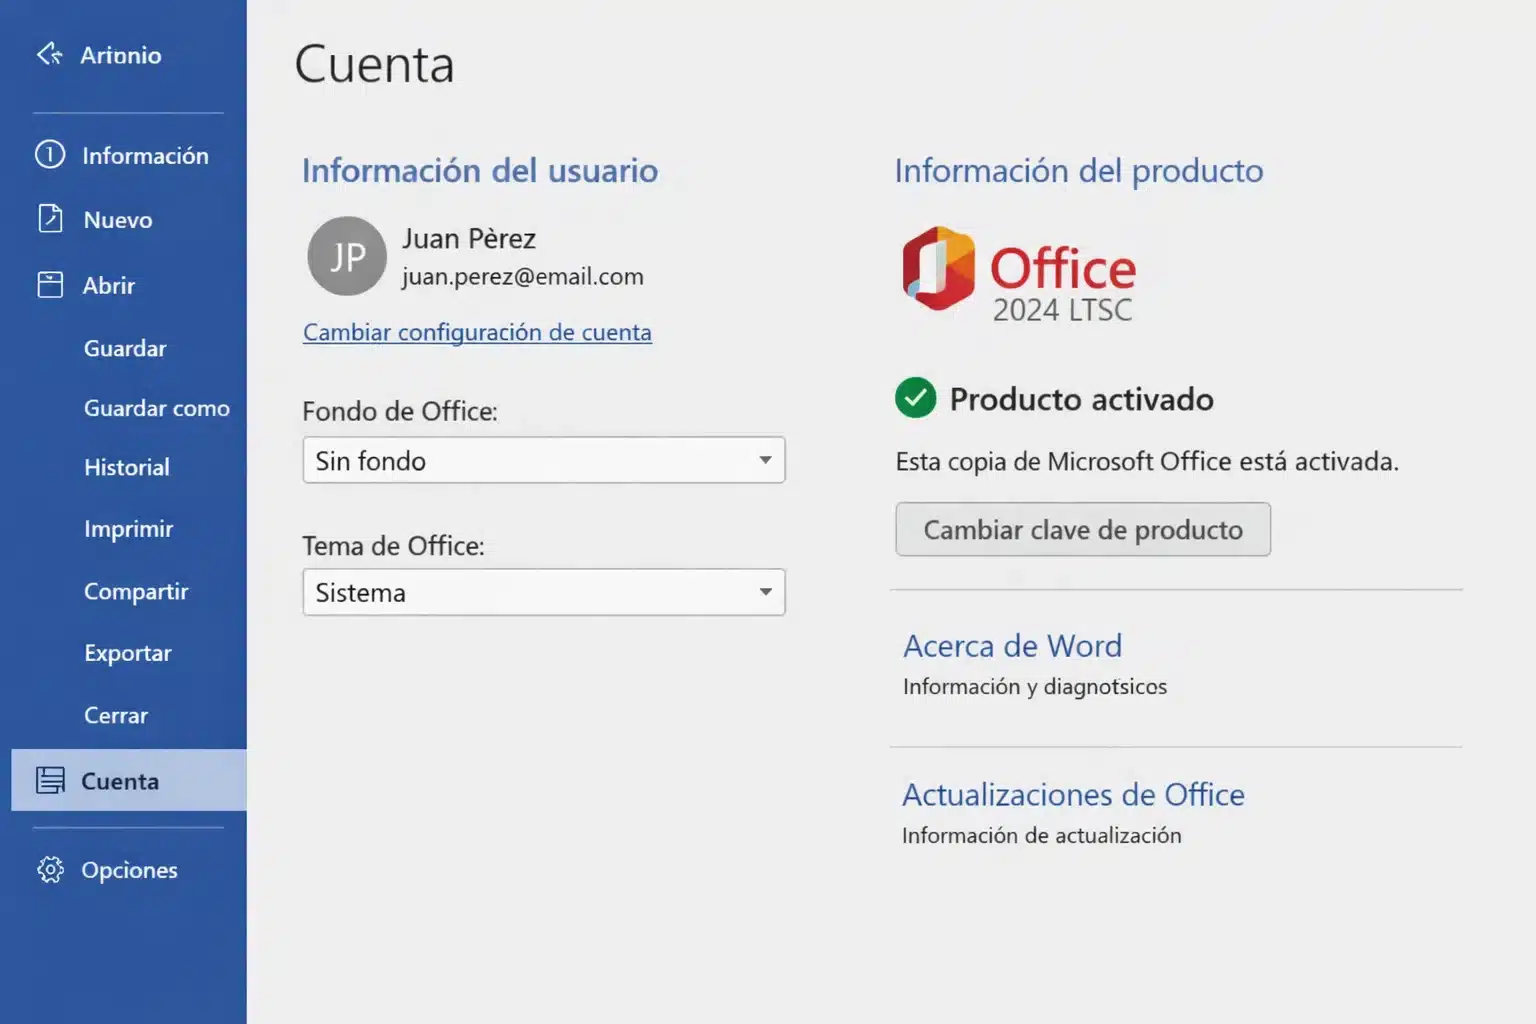1536x1024 pixels.
Task: Choose Cerrar from the sidebar menu
Action: [116, 715]
